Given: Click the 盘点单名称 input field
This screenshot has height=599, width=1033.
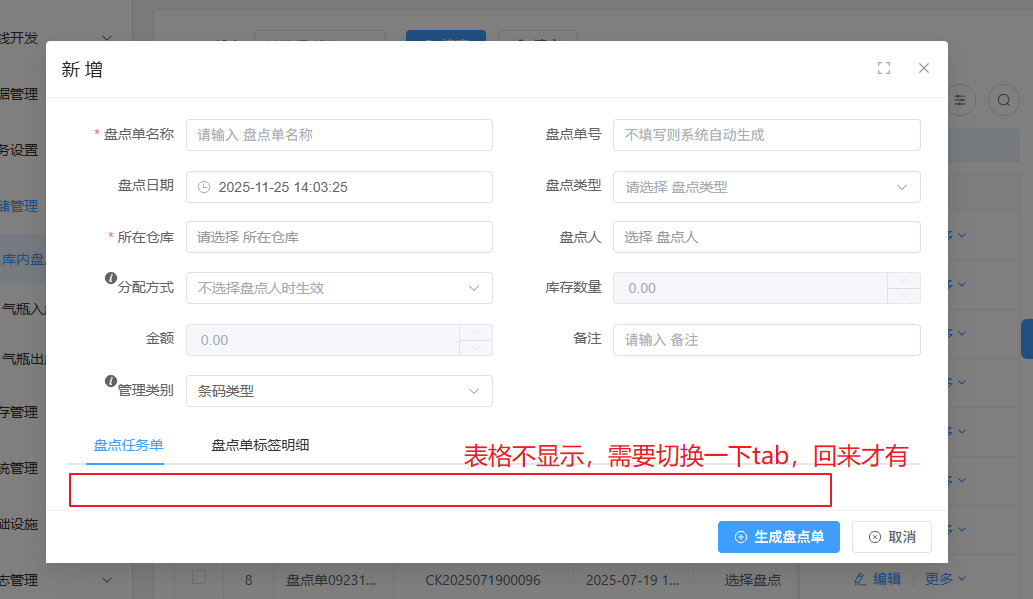Looking at the screenshot, I should coord(339,135).
